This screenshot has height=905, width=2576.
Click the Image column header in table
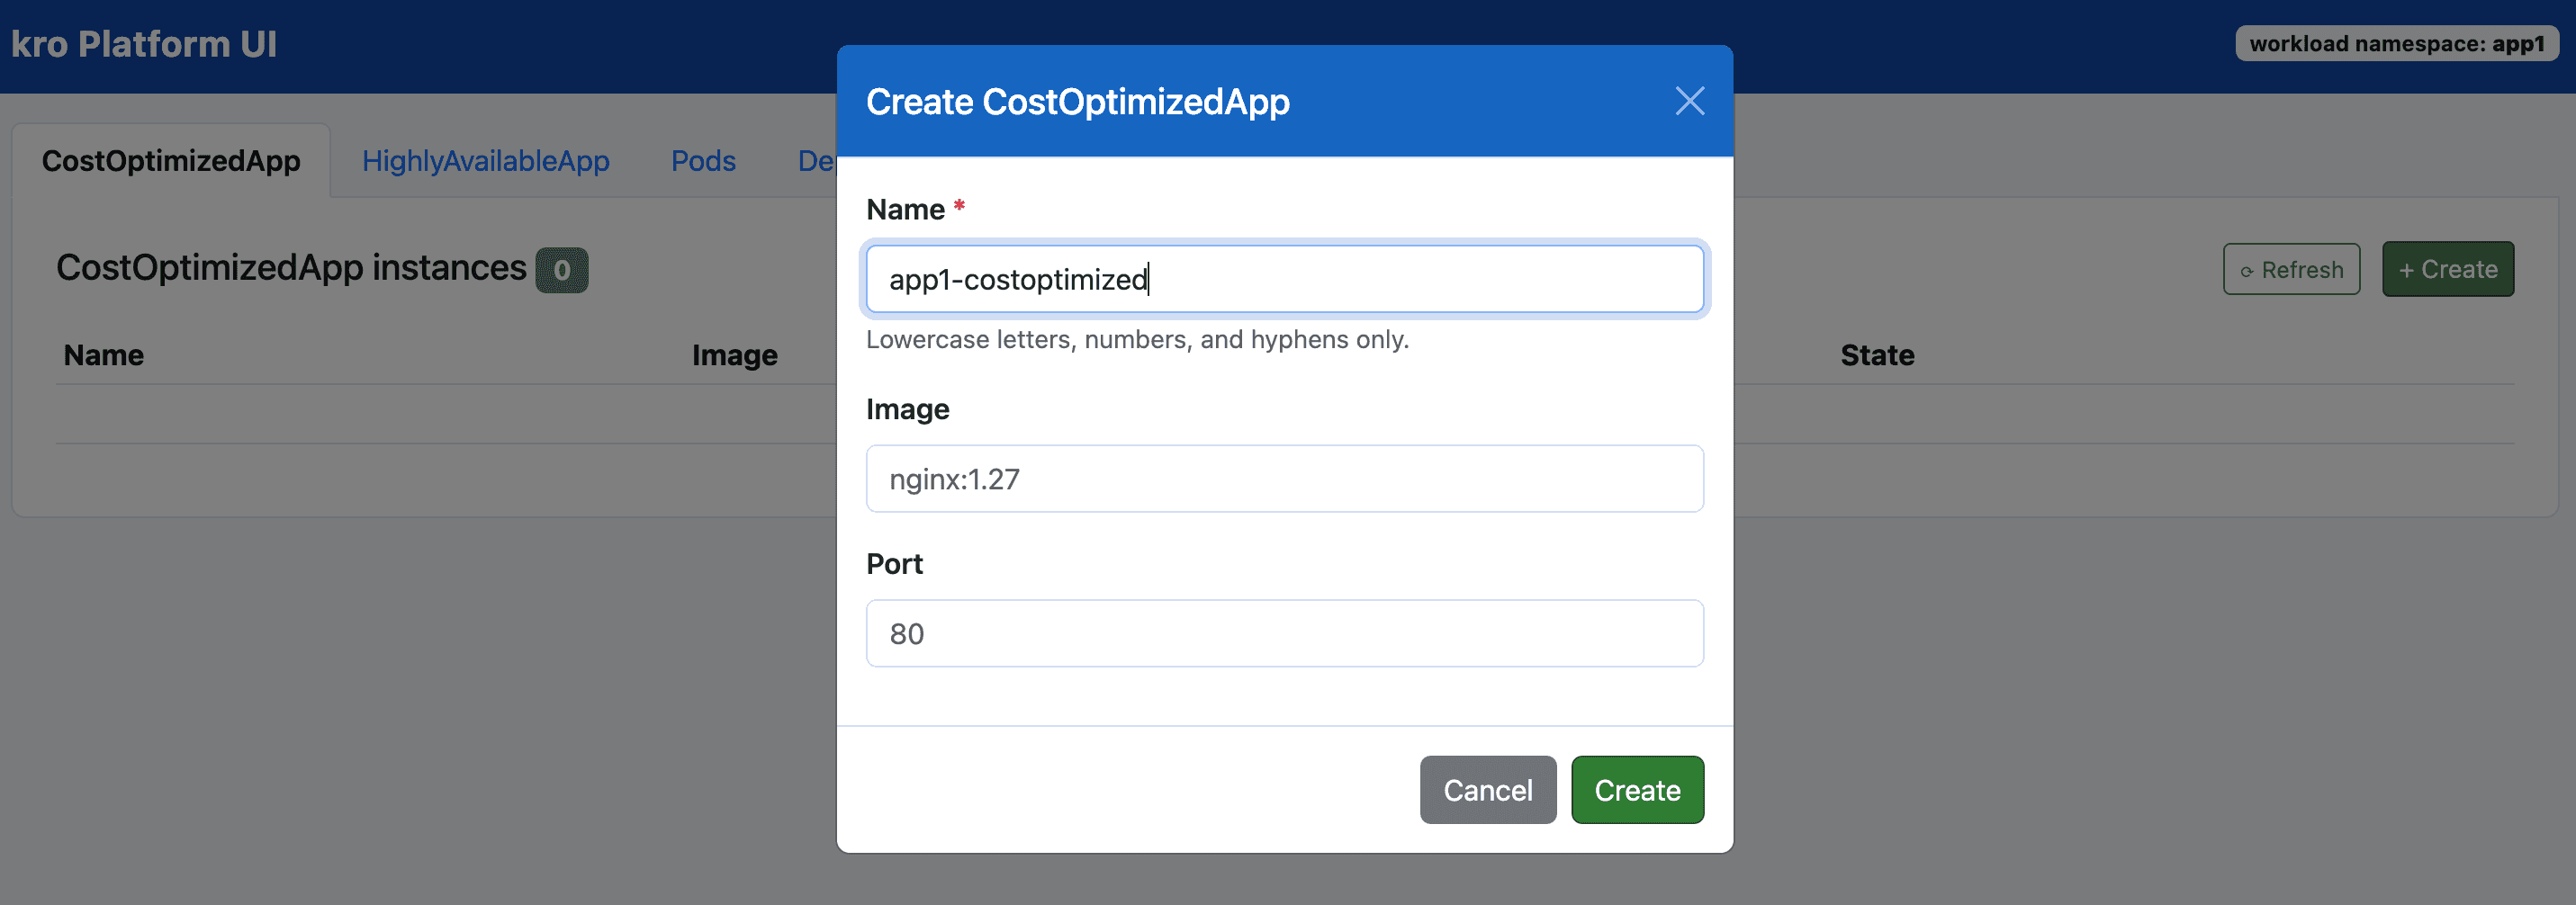[734, 355]
